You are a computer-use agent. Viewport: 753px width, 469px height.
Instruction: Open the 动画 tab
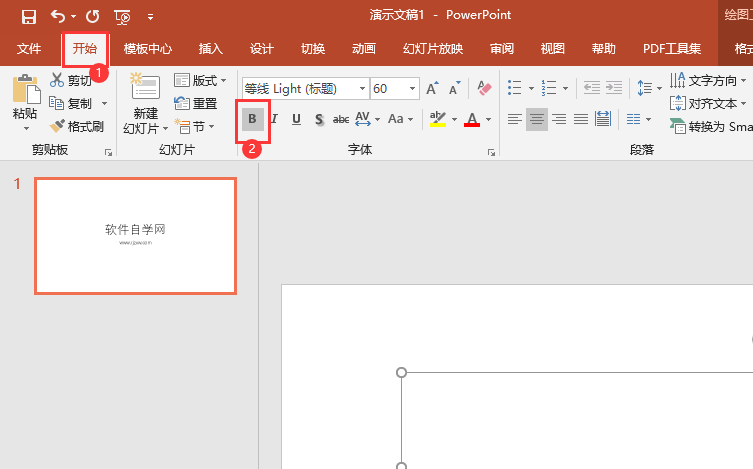pyautogui.click(x=364, y=48)
